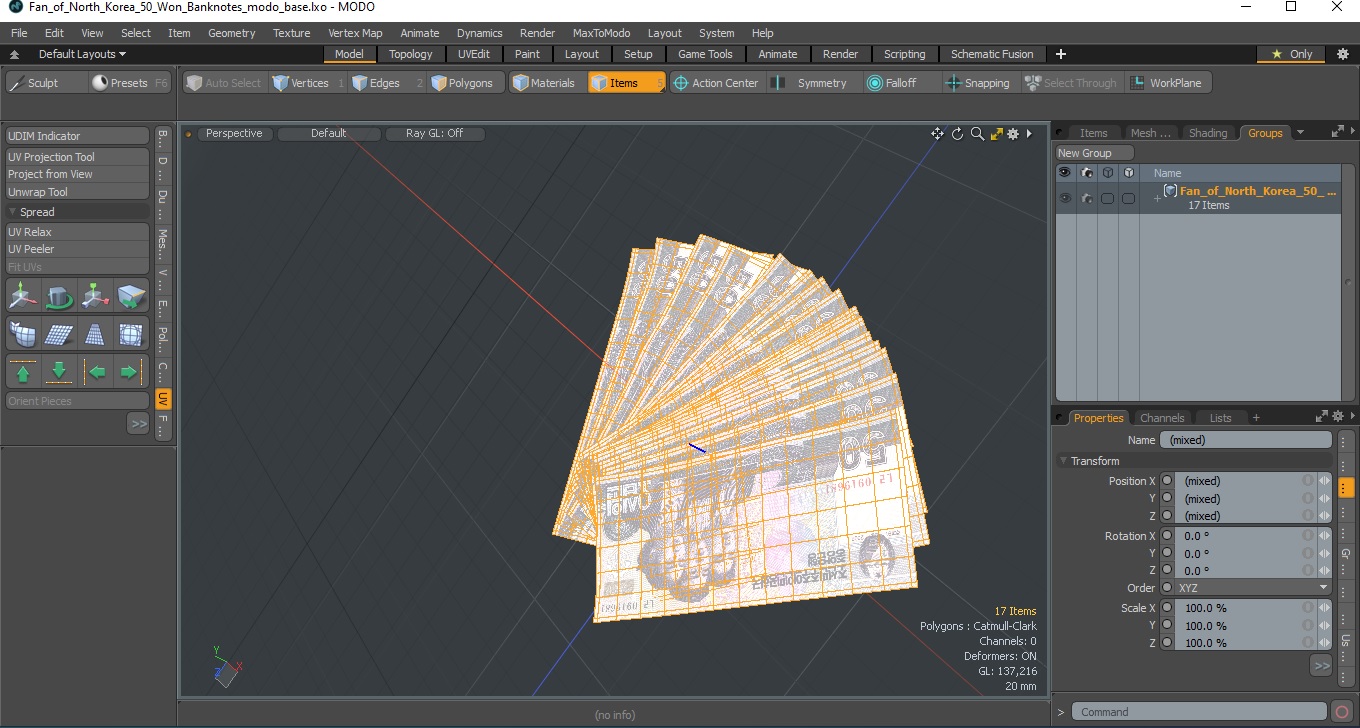
Task: Click the viewport rotate icon
Action: [957, 134]
